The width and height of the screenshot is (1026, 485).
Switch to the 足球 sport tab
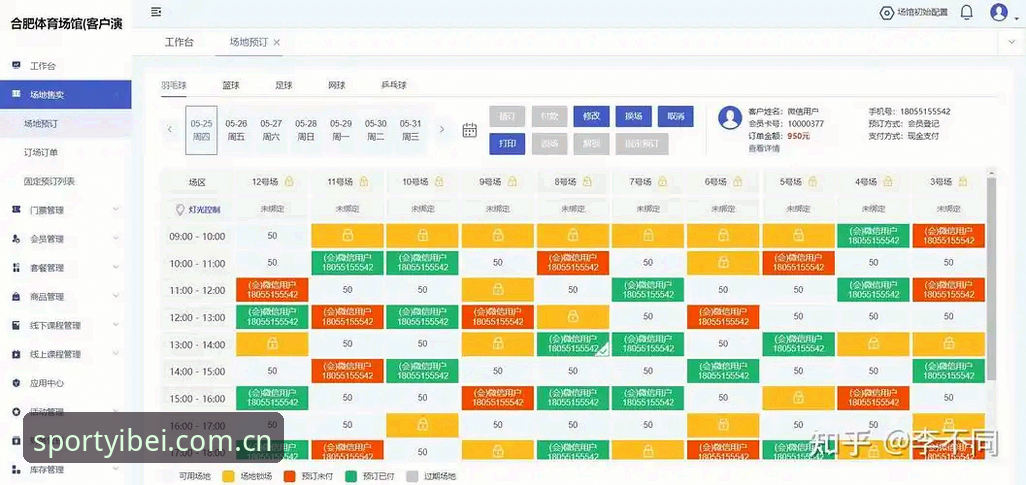click(283, 85)
